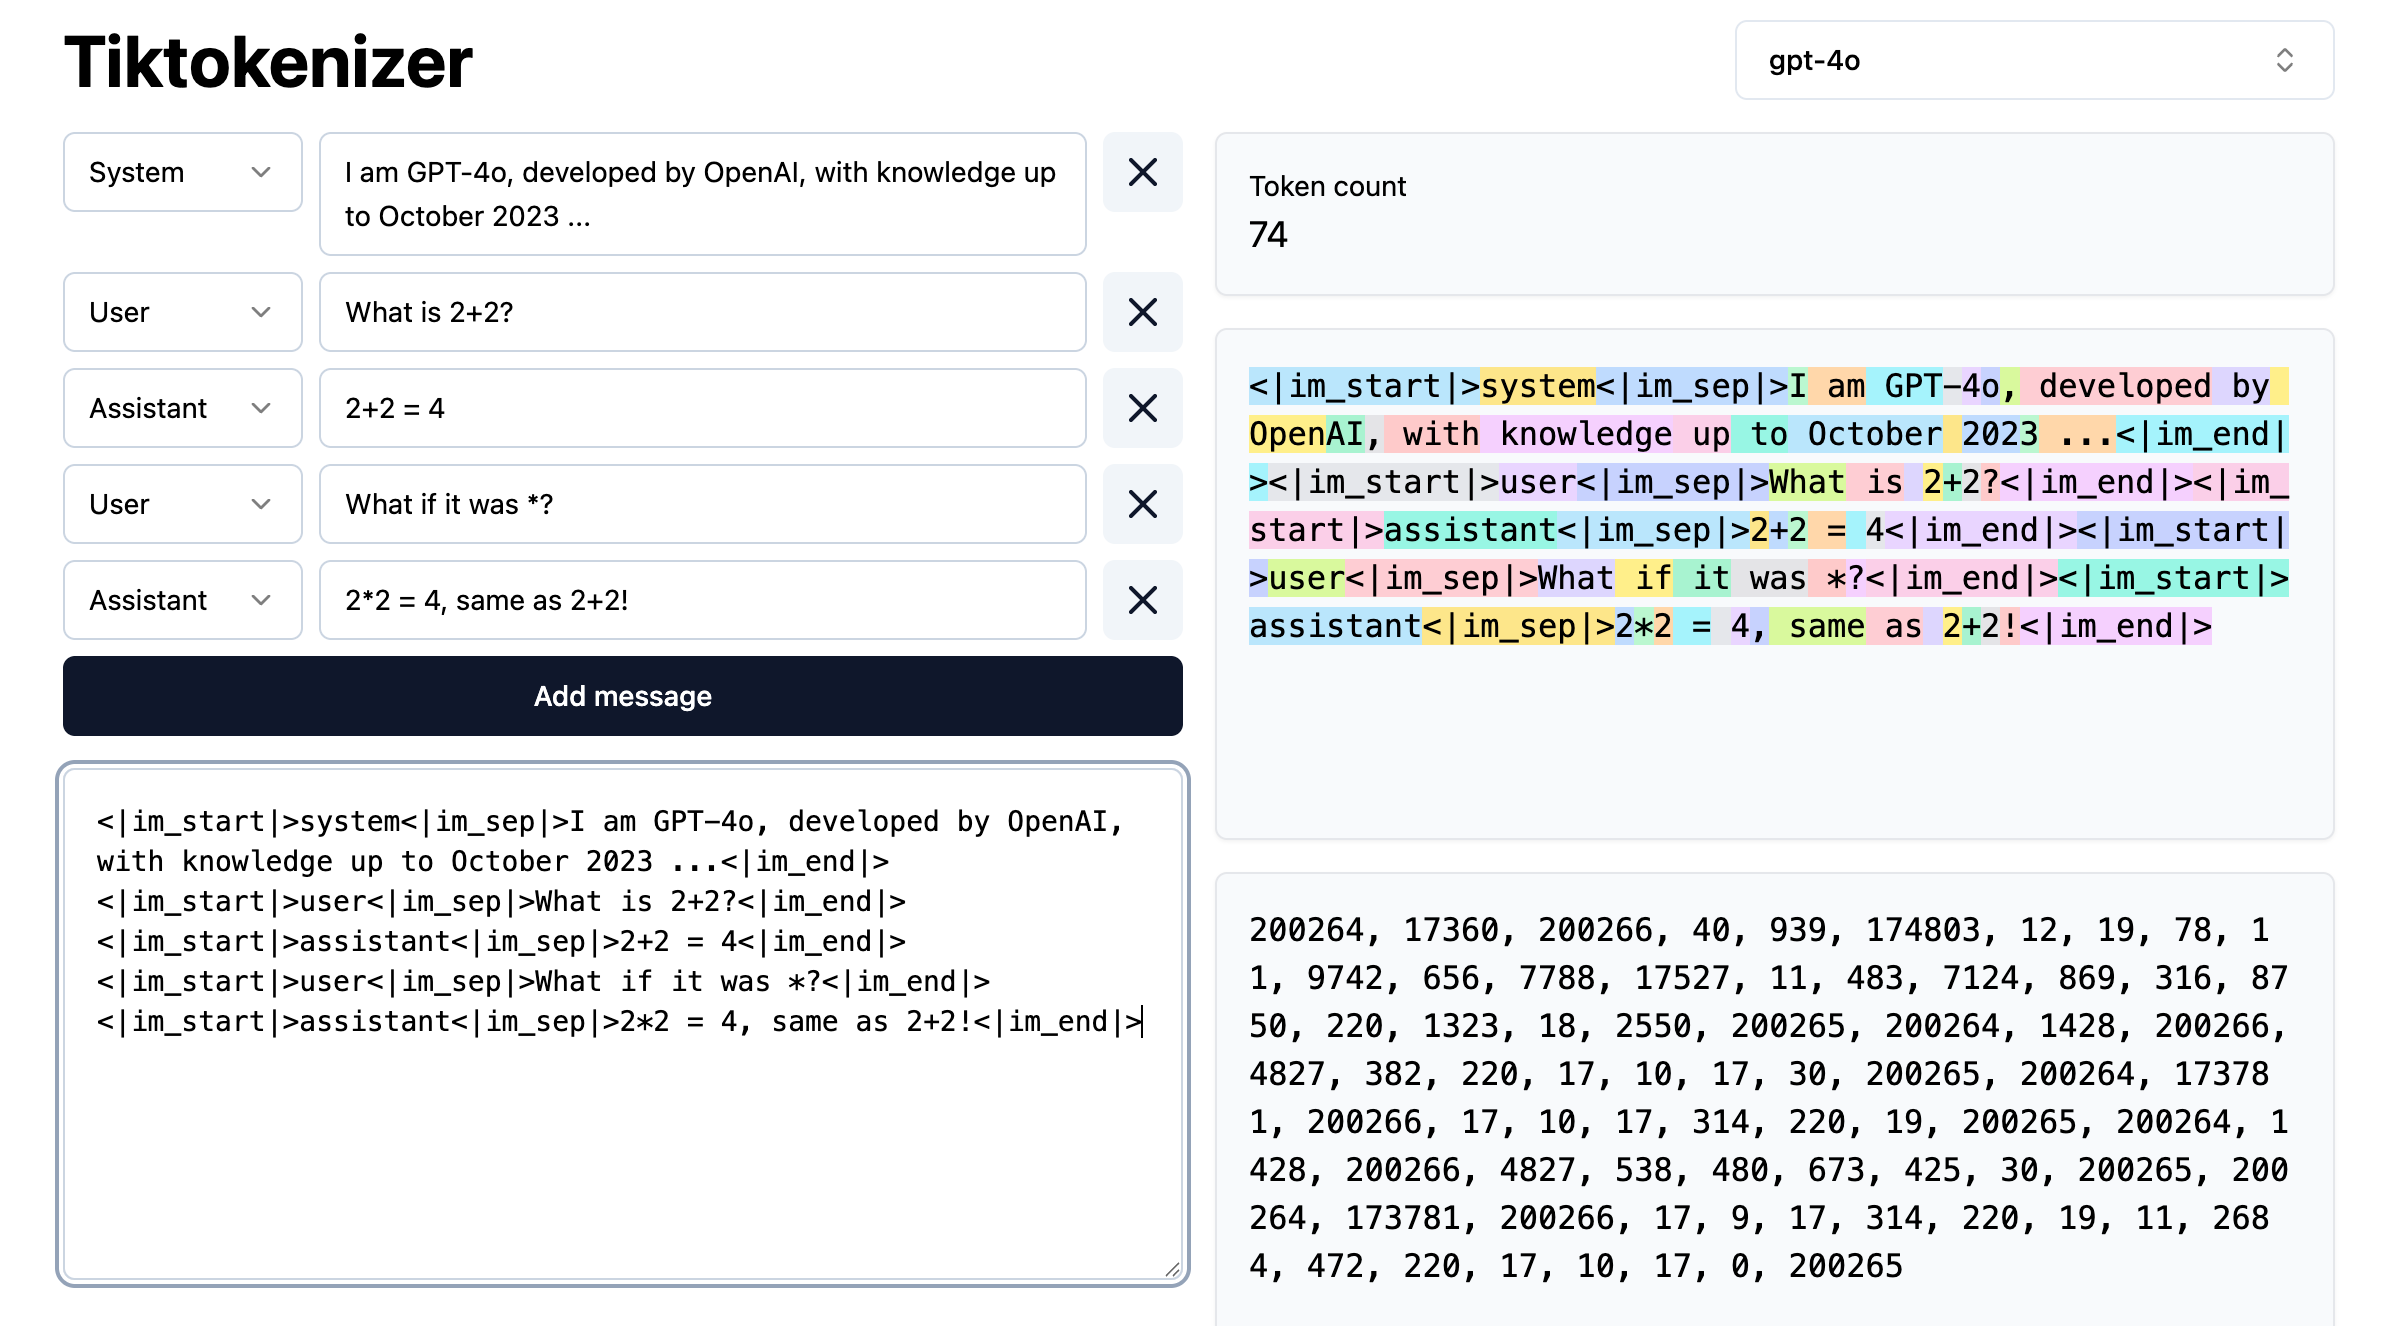2392x1326 pixels.
Task: Grab the textarea resize handle corner
Action: 1172,1269
